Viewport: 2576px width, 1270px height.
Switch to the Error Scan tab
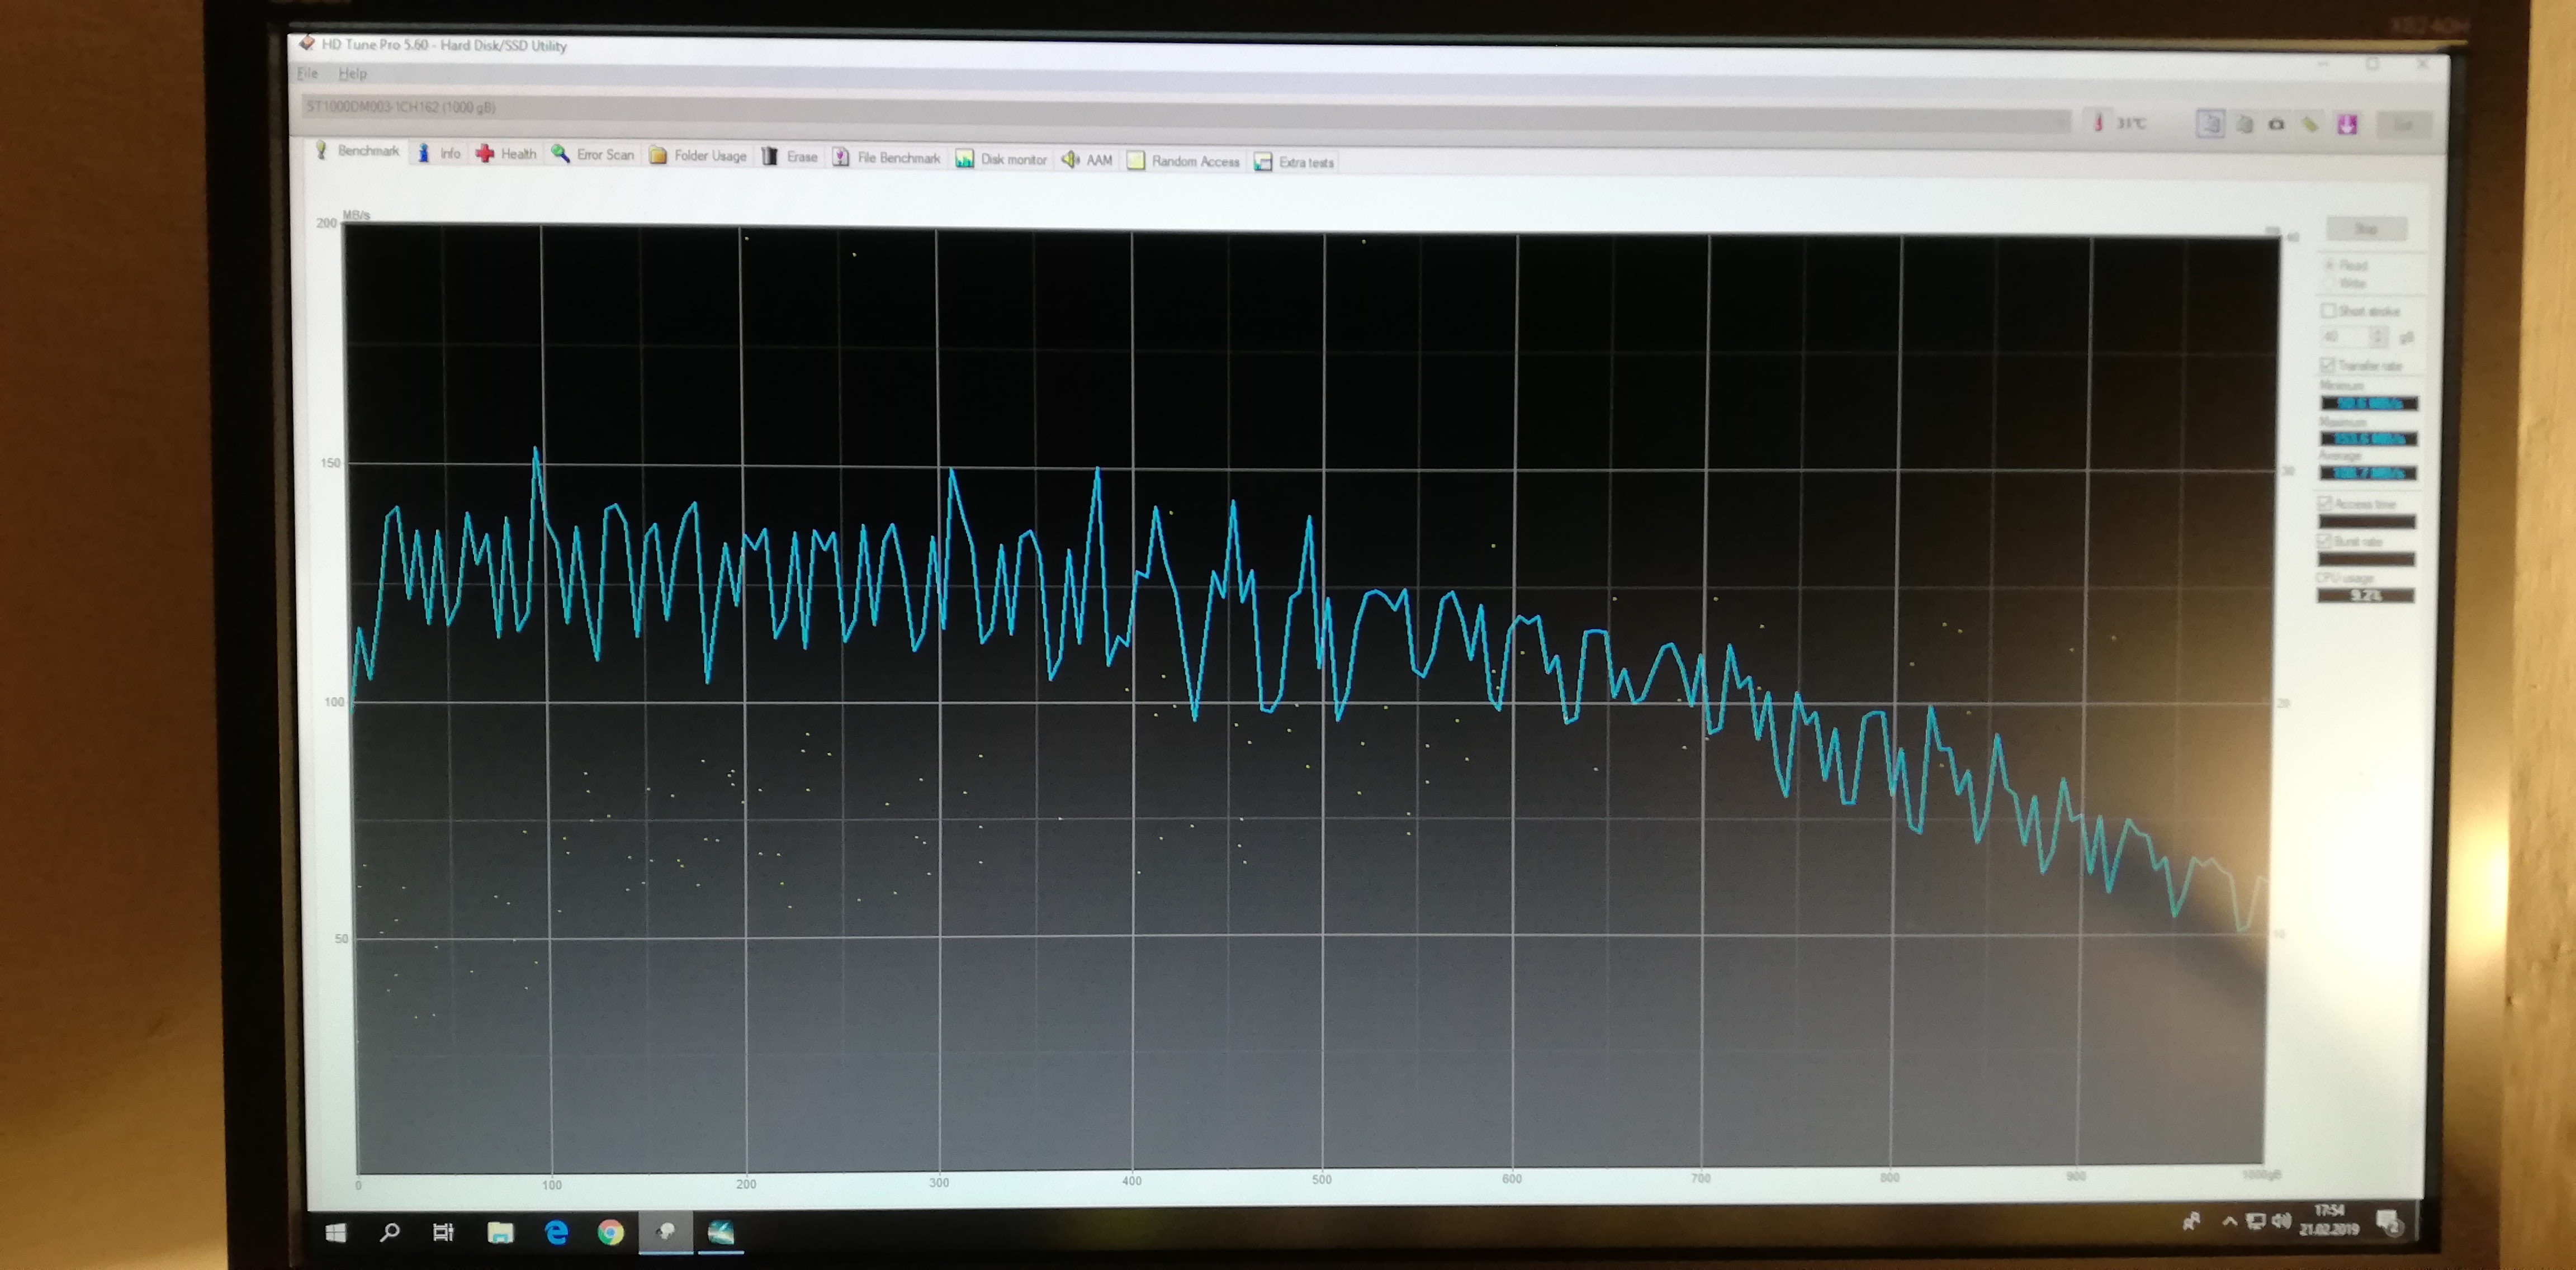[593, 154]
